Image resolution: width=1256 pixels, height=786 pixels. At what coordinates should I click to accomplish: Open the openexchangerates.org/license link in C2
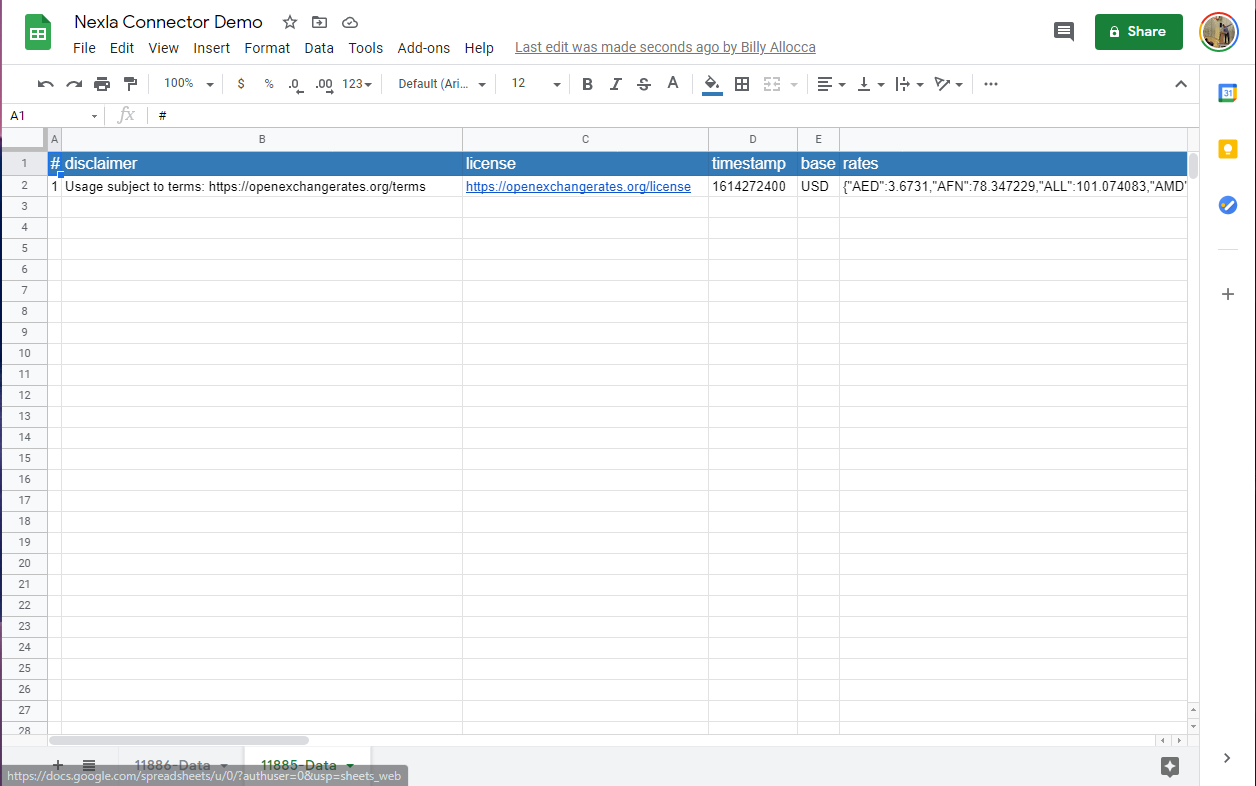578,187
